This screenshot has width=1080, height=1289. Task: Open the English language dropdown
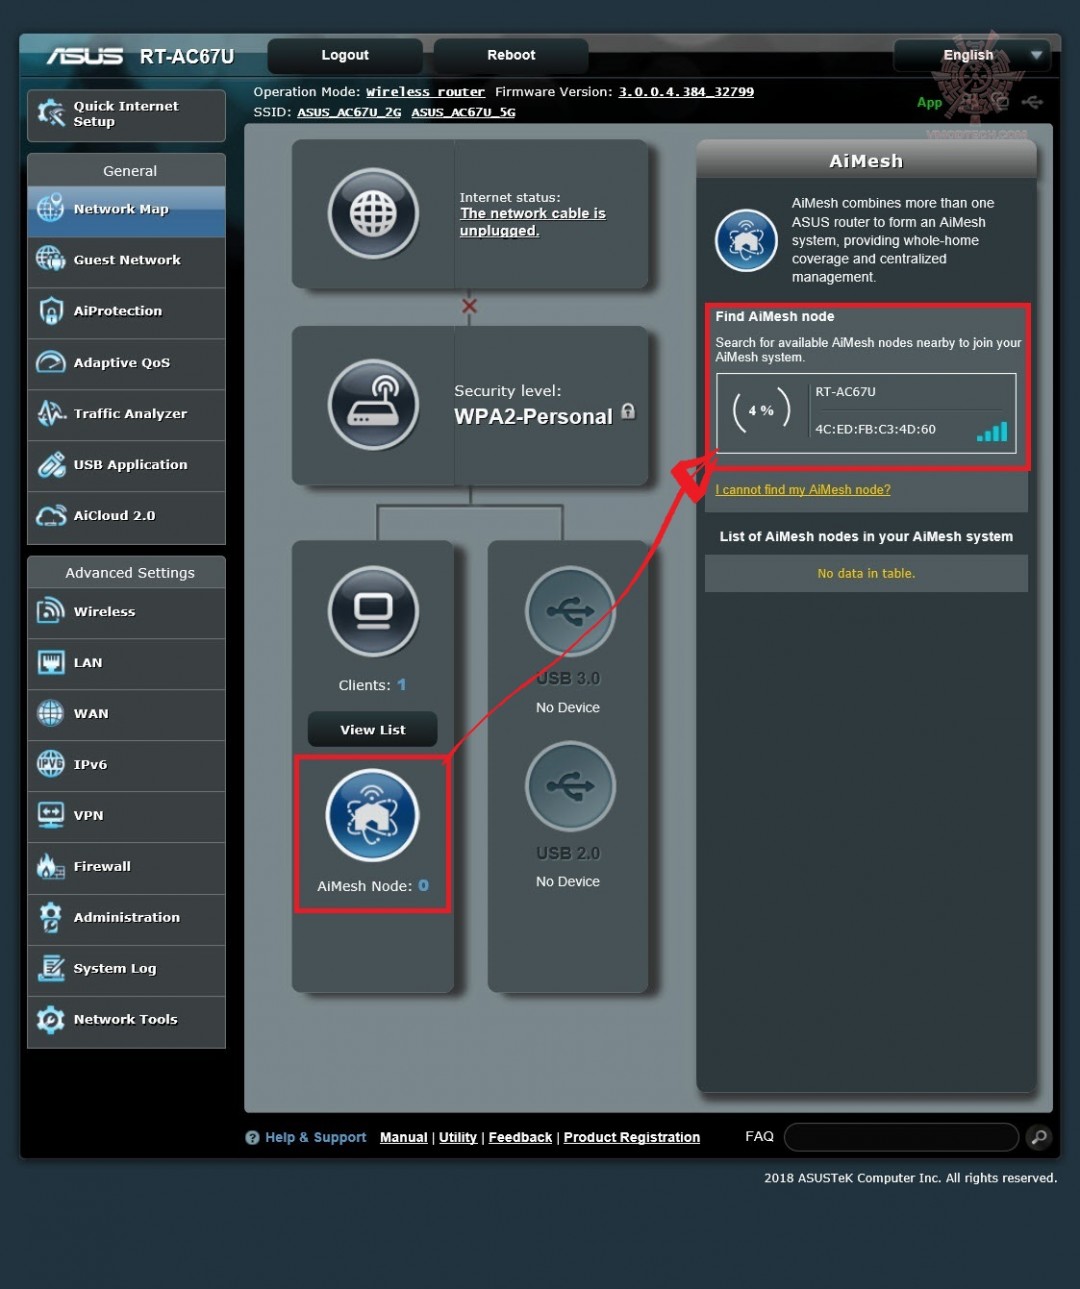(972, 55)
